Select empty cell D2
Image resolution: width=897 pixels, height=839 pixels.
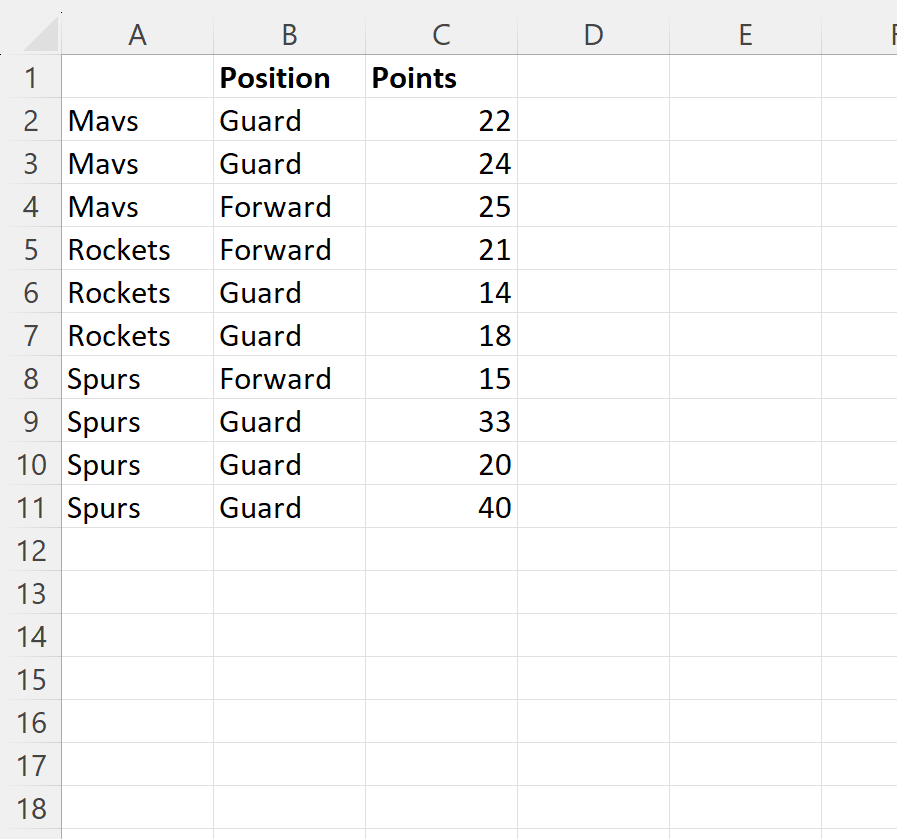pos(593,120)
